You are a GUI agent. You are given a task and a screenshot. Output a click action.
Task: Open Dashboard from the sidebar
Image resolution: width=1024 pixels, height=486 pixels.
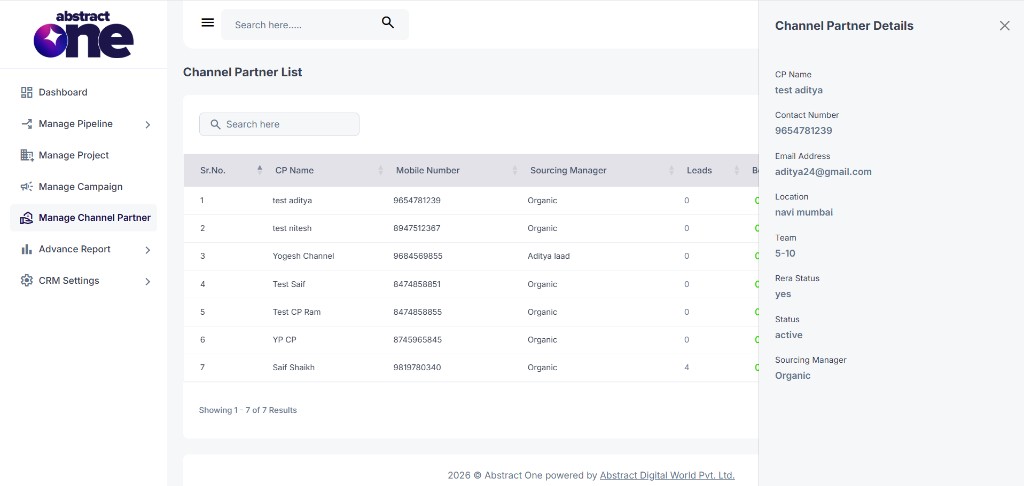[63, 92]
